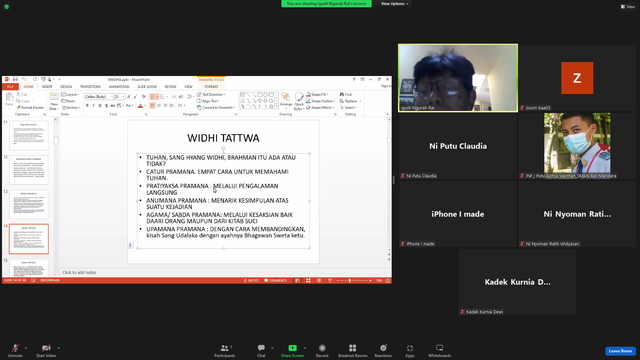Cut the selection using Cut icon
This screenshot has width=640, height=360.
click(22, 94)
